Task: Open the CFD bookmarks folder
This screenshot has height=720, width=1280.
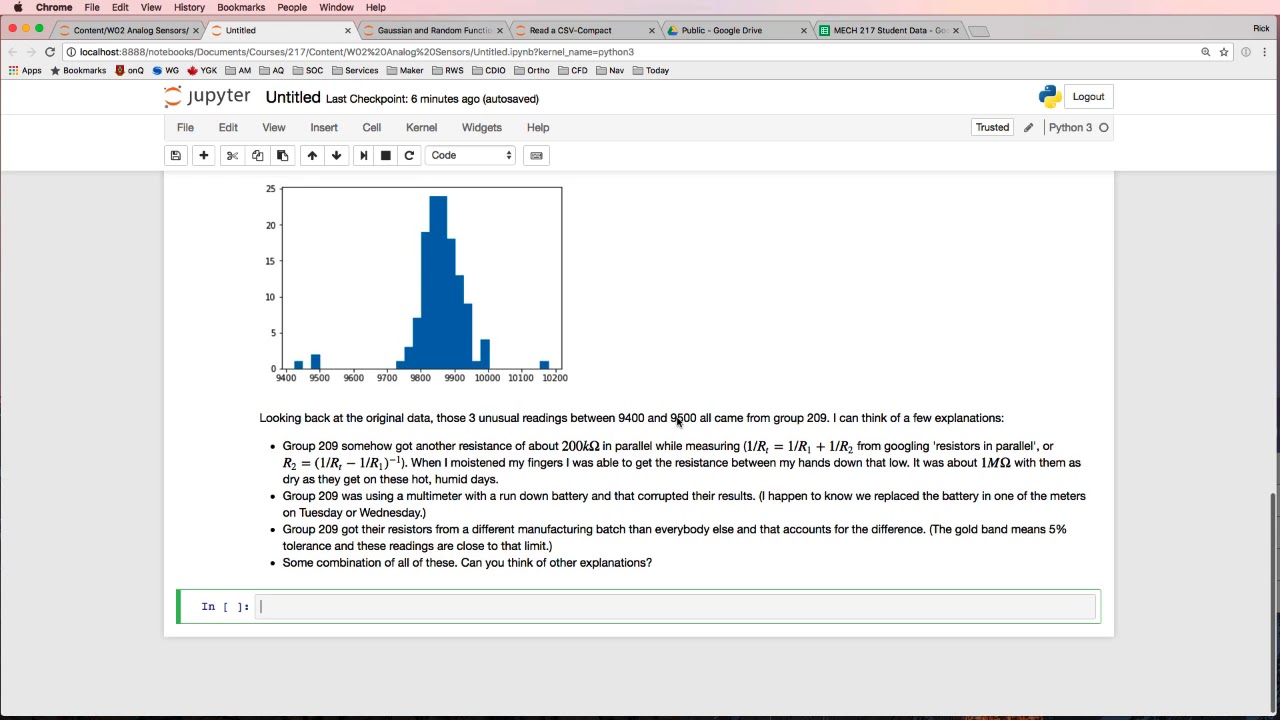Action: point(573,70)
